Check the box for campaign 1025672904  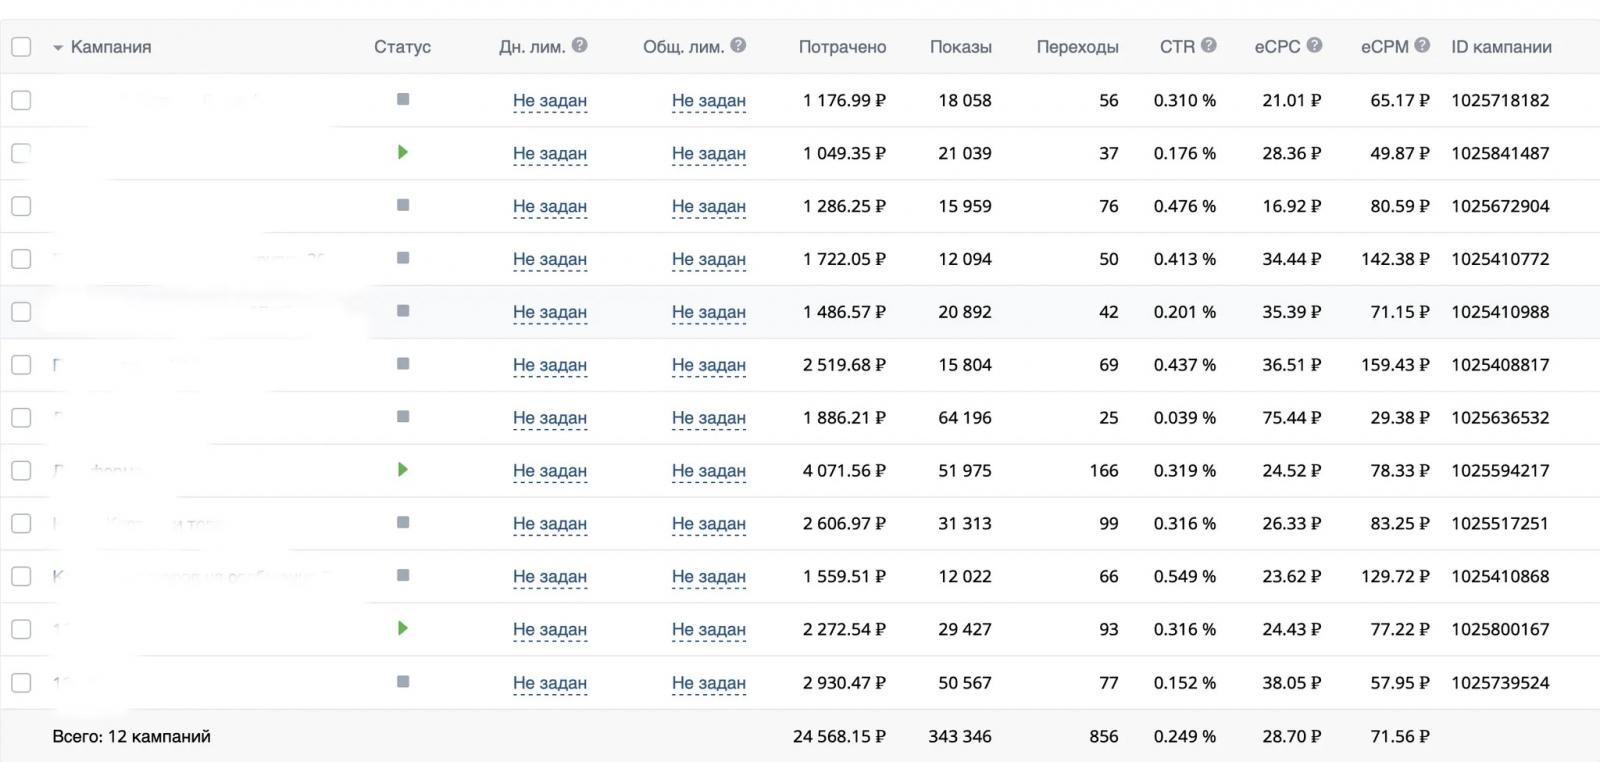[x=21, y=206]
